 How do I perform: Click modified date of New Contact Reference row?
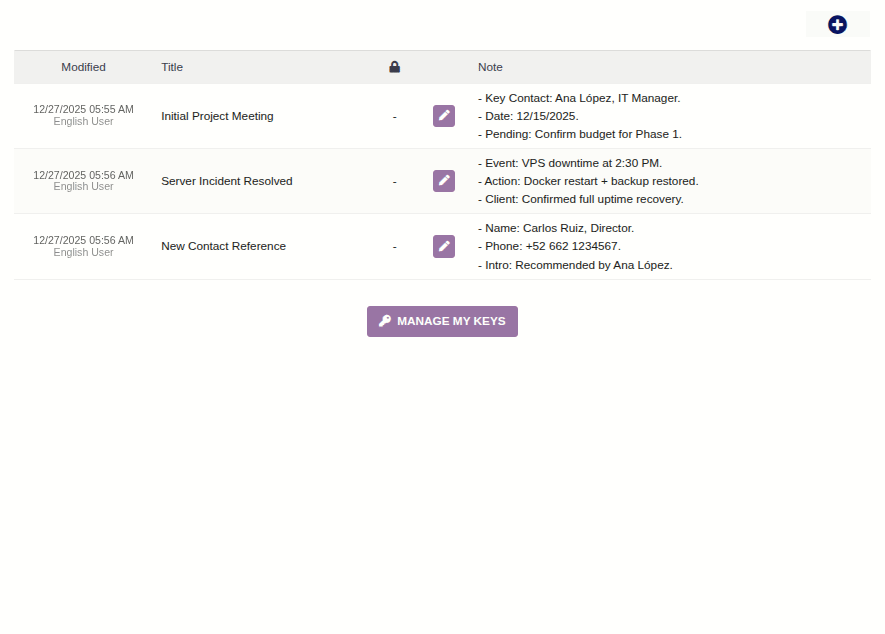pyautogui.click(x=83, y=240)
